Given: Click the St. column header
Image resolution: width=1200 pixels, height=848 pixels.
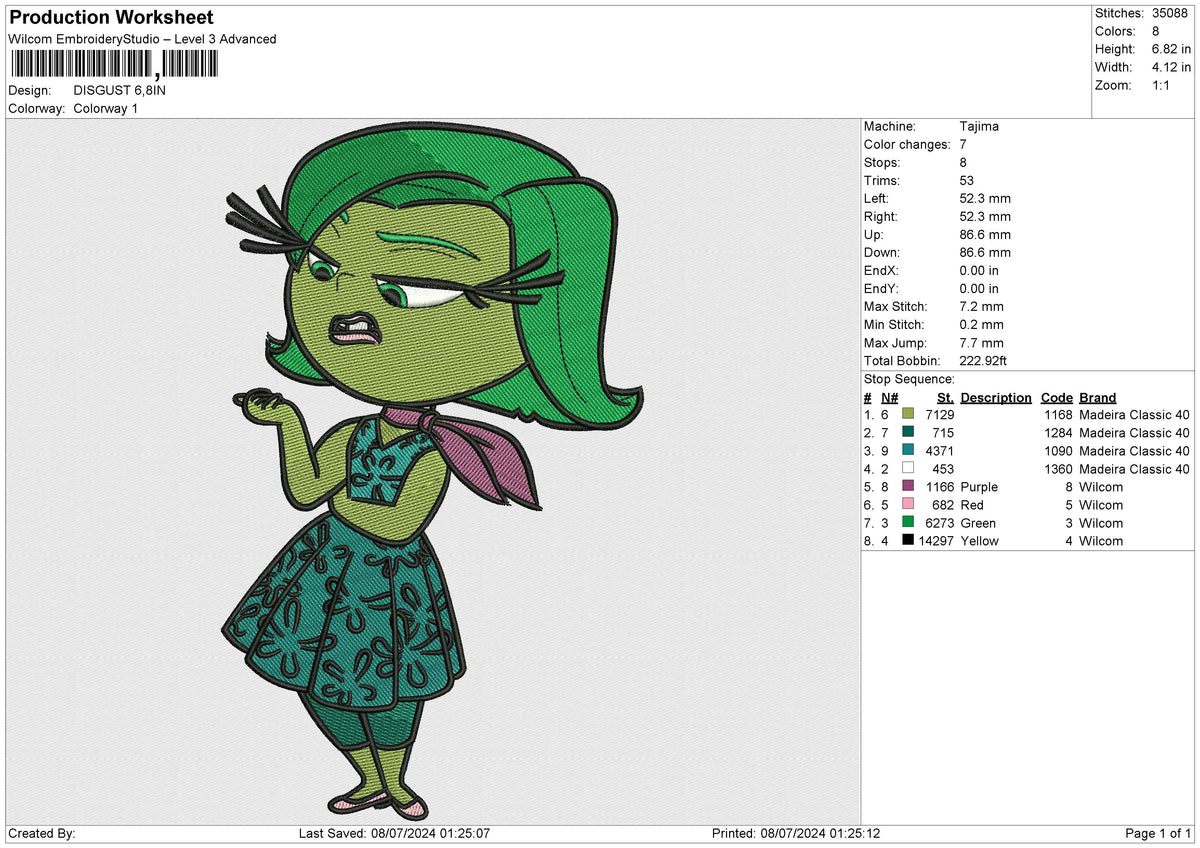Looking at the screenshot, I should (945, 397).
